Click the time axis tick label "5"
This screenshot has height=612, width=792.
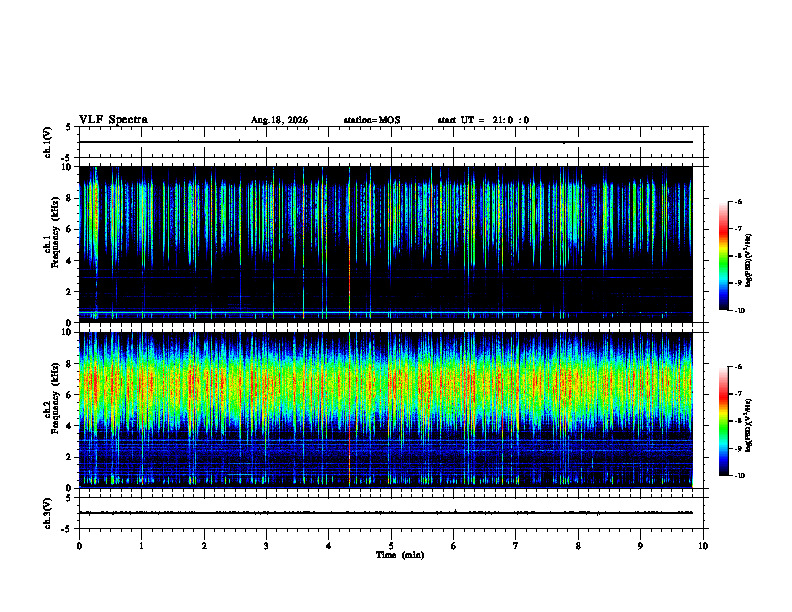point(391,546)
